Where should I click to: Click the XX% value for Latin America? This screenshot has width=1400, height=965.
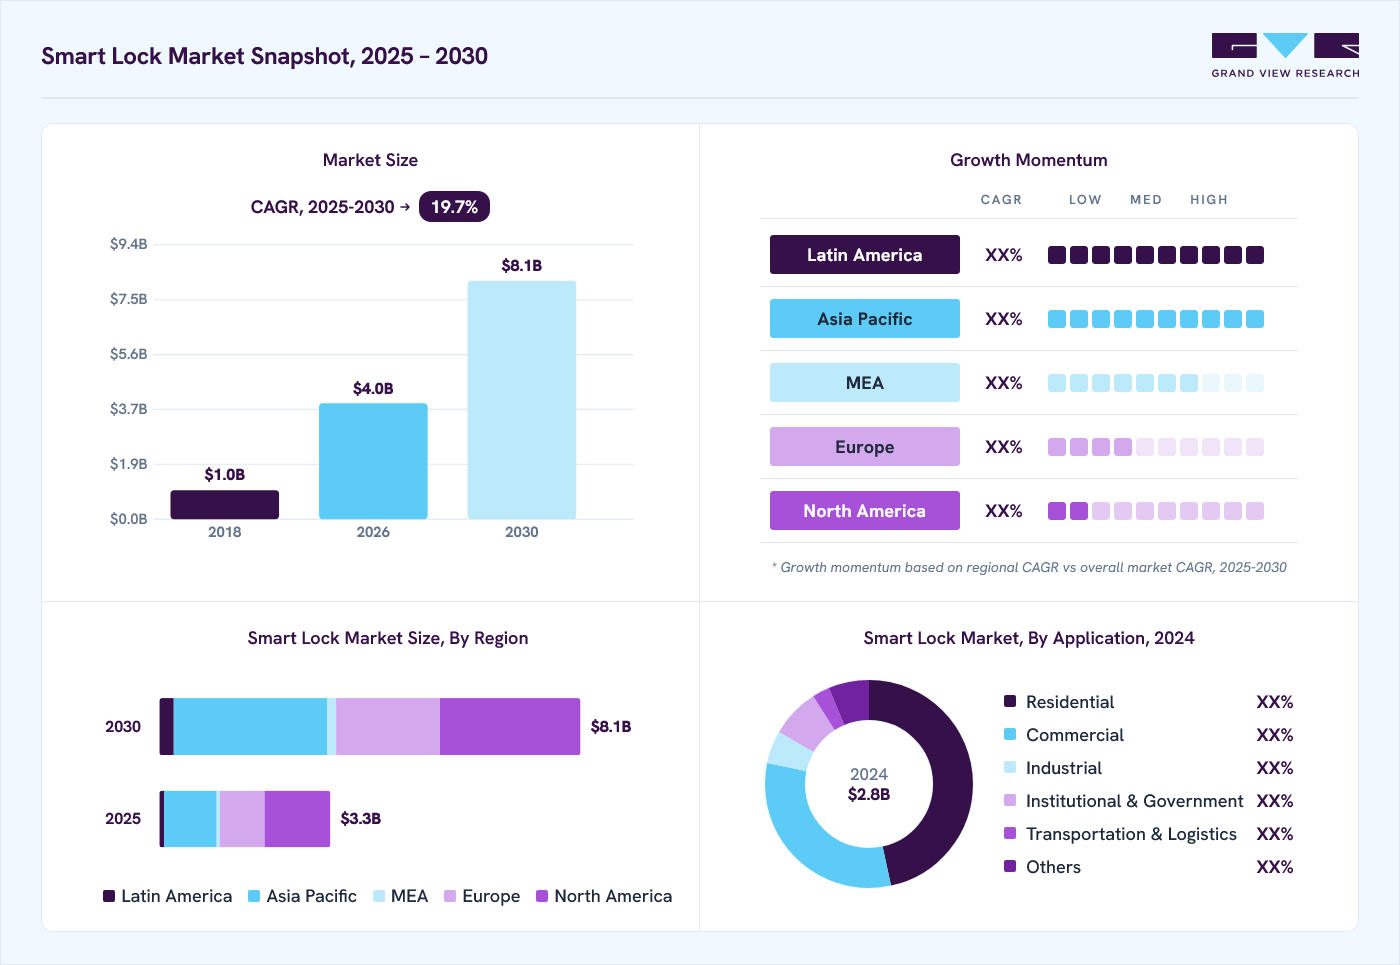coord(1004,255)
